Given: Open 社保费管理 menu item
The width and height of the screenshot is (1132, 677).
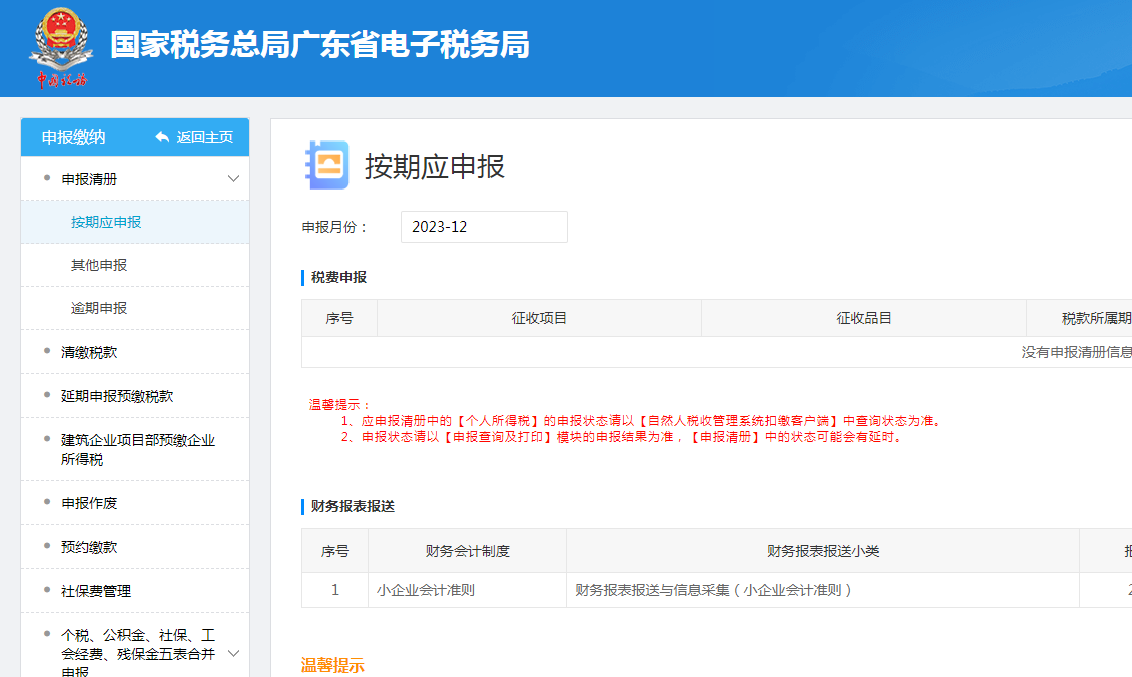Looking at the screenshot, I should [x=96, y=591].
